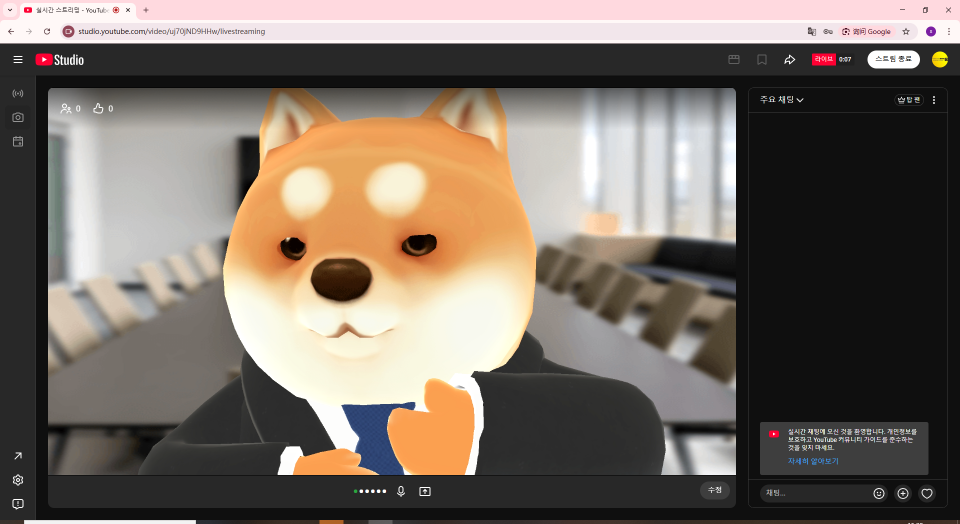The height and width of the screenshot is (524, 960).
Task: Open the Manage calendar icon in sidebar
Action: point(18,142)
